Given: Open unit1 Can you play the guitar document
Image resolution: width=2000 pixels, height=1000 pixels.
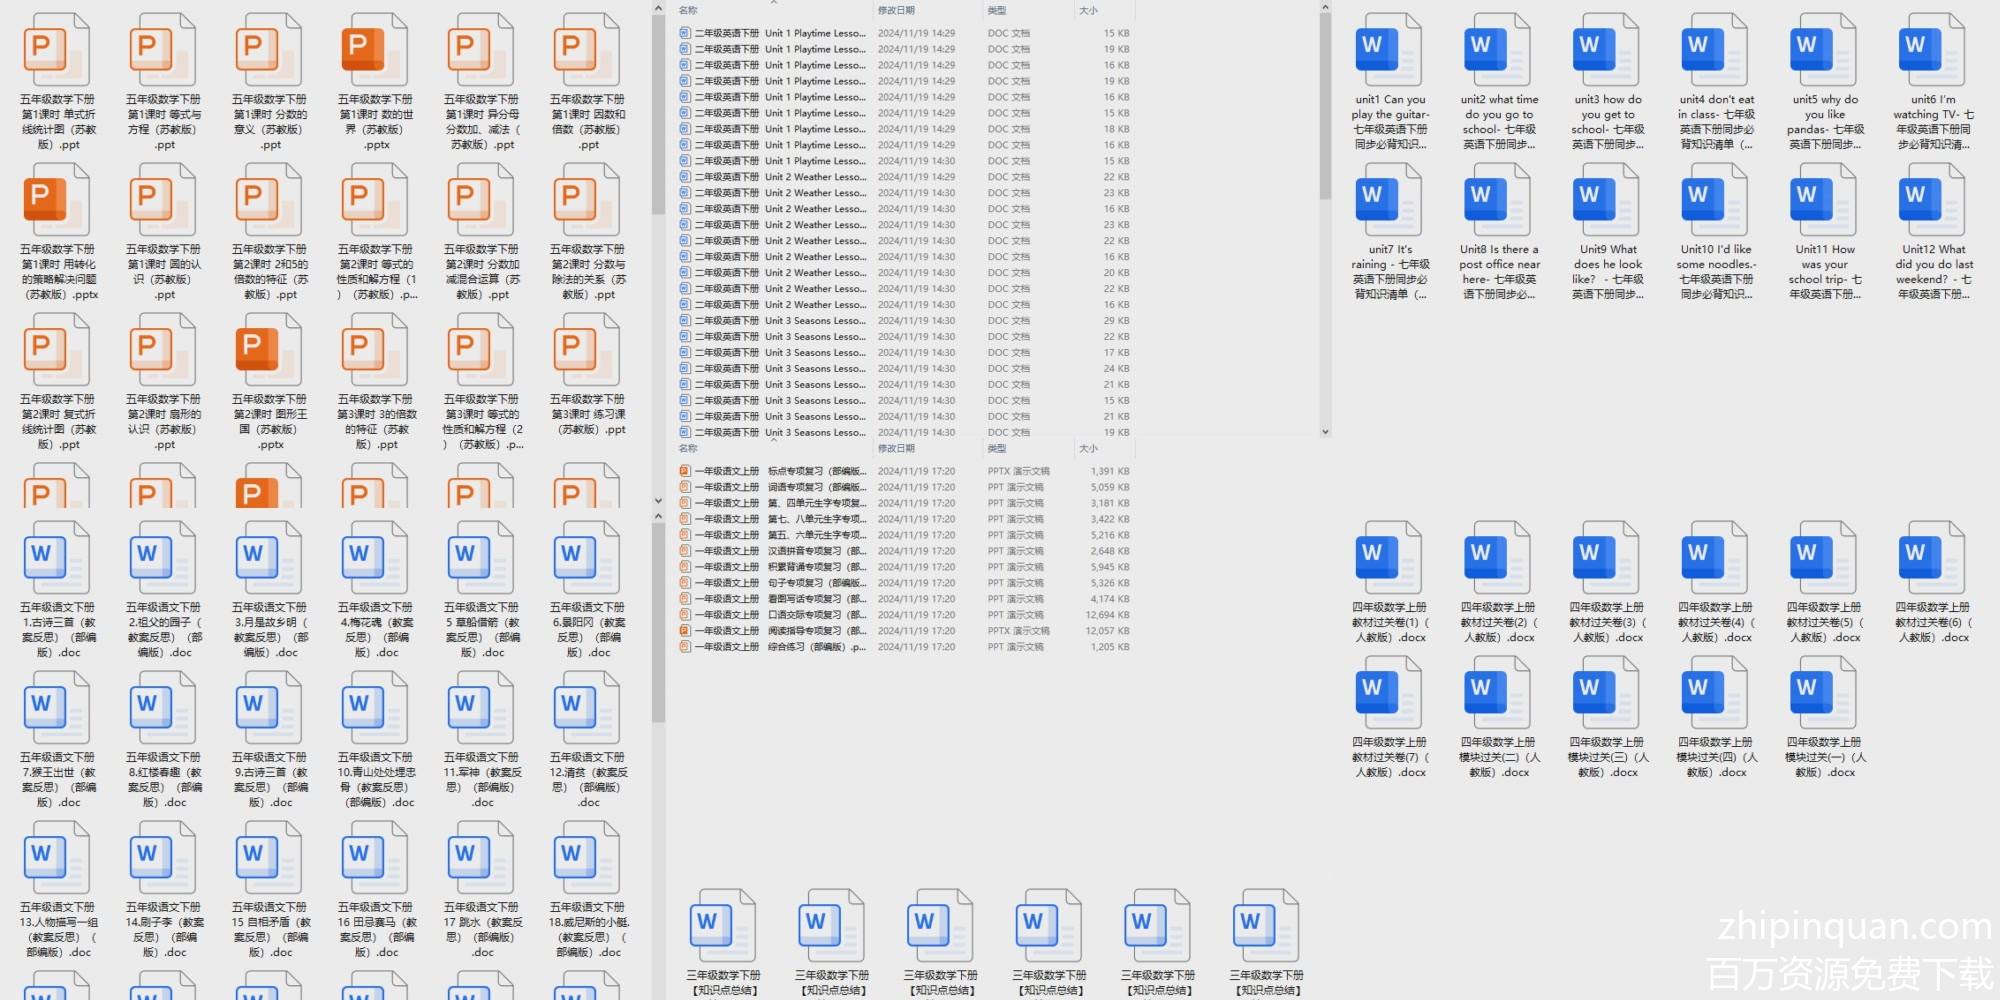Looking at the screenshot, I should 1389,50.
